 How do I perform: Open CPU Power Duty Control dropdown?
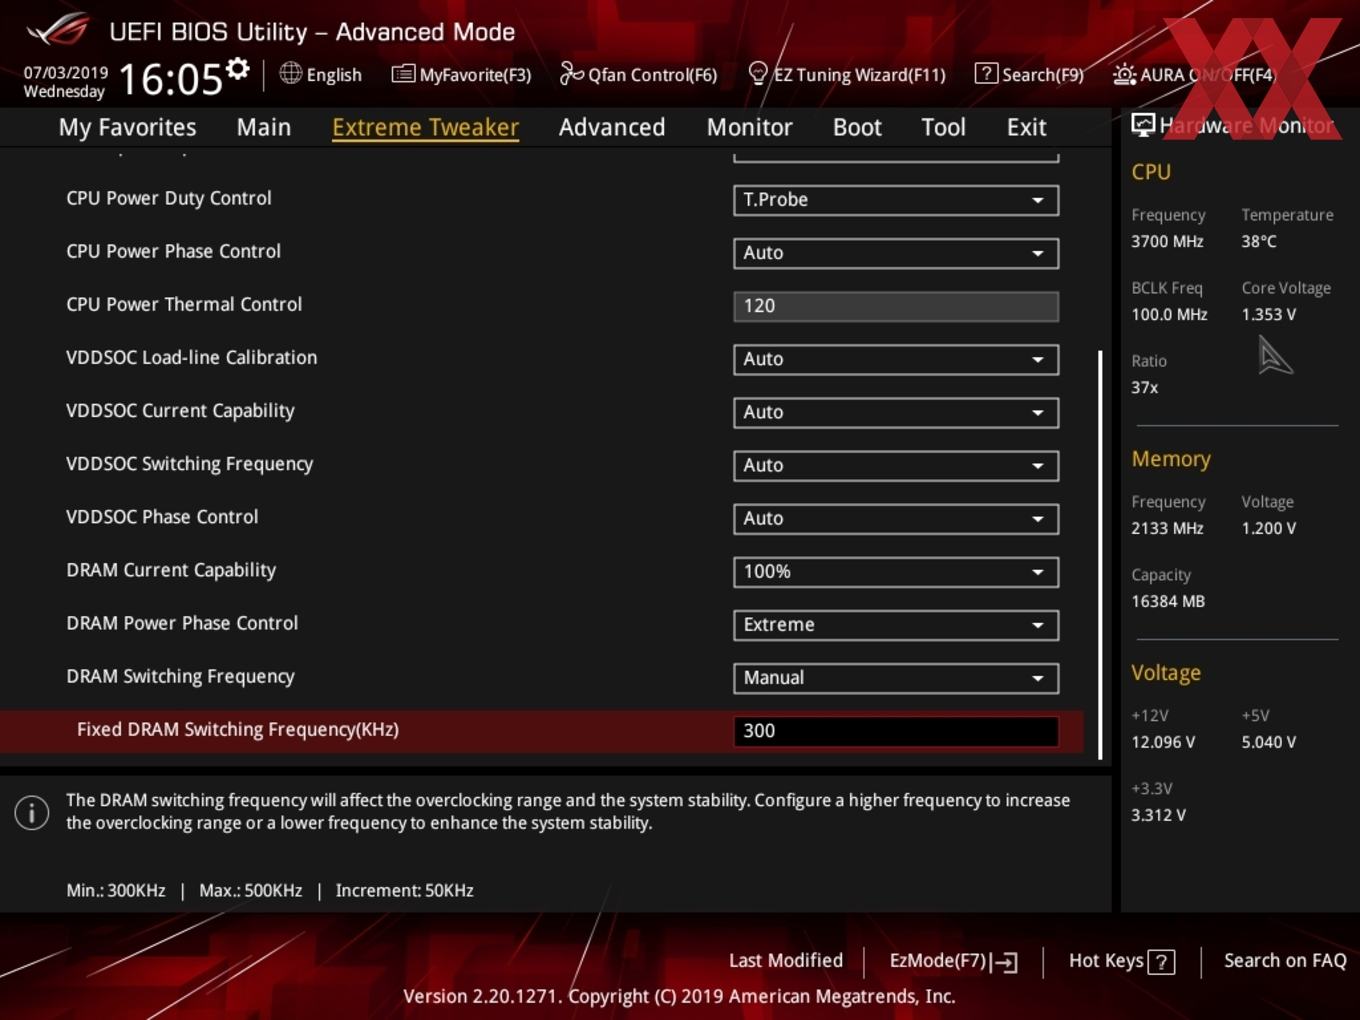[896, 200]
